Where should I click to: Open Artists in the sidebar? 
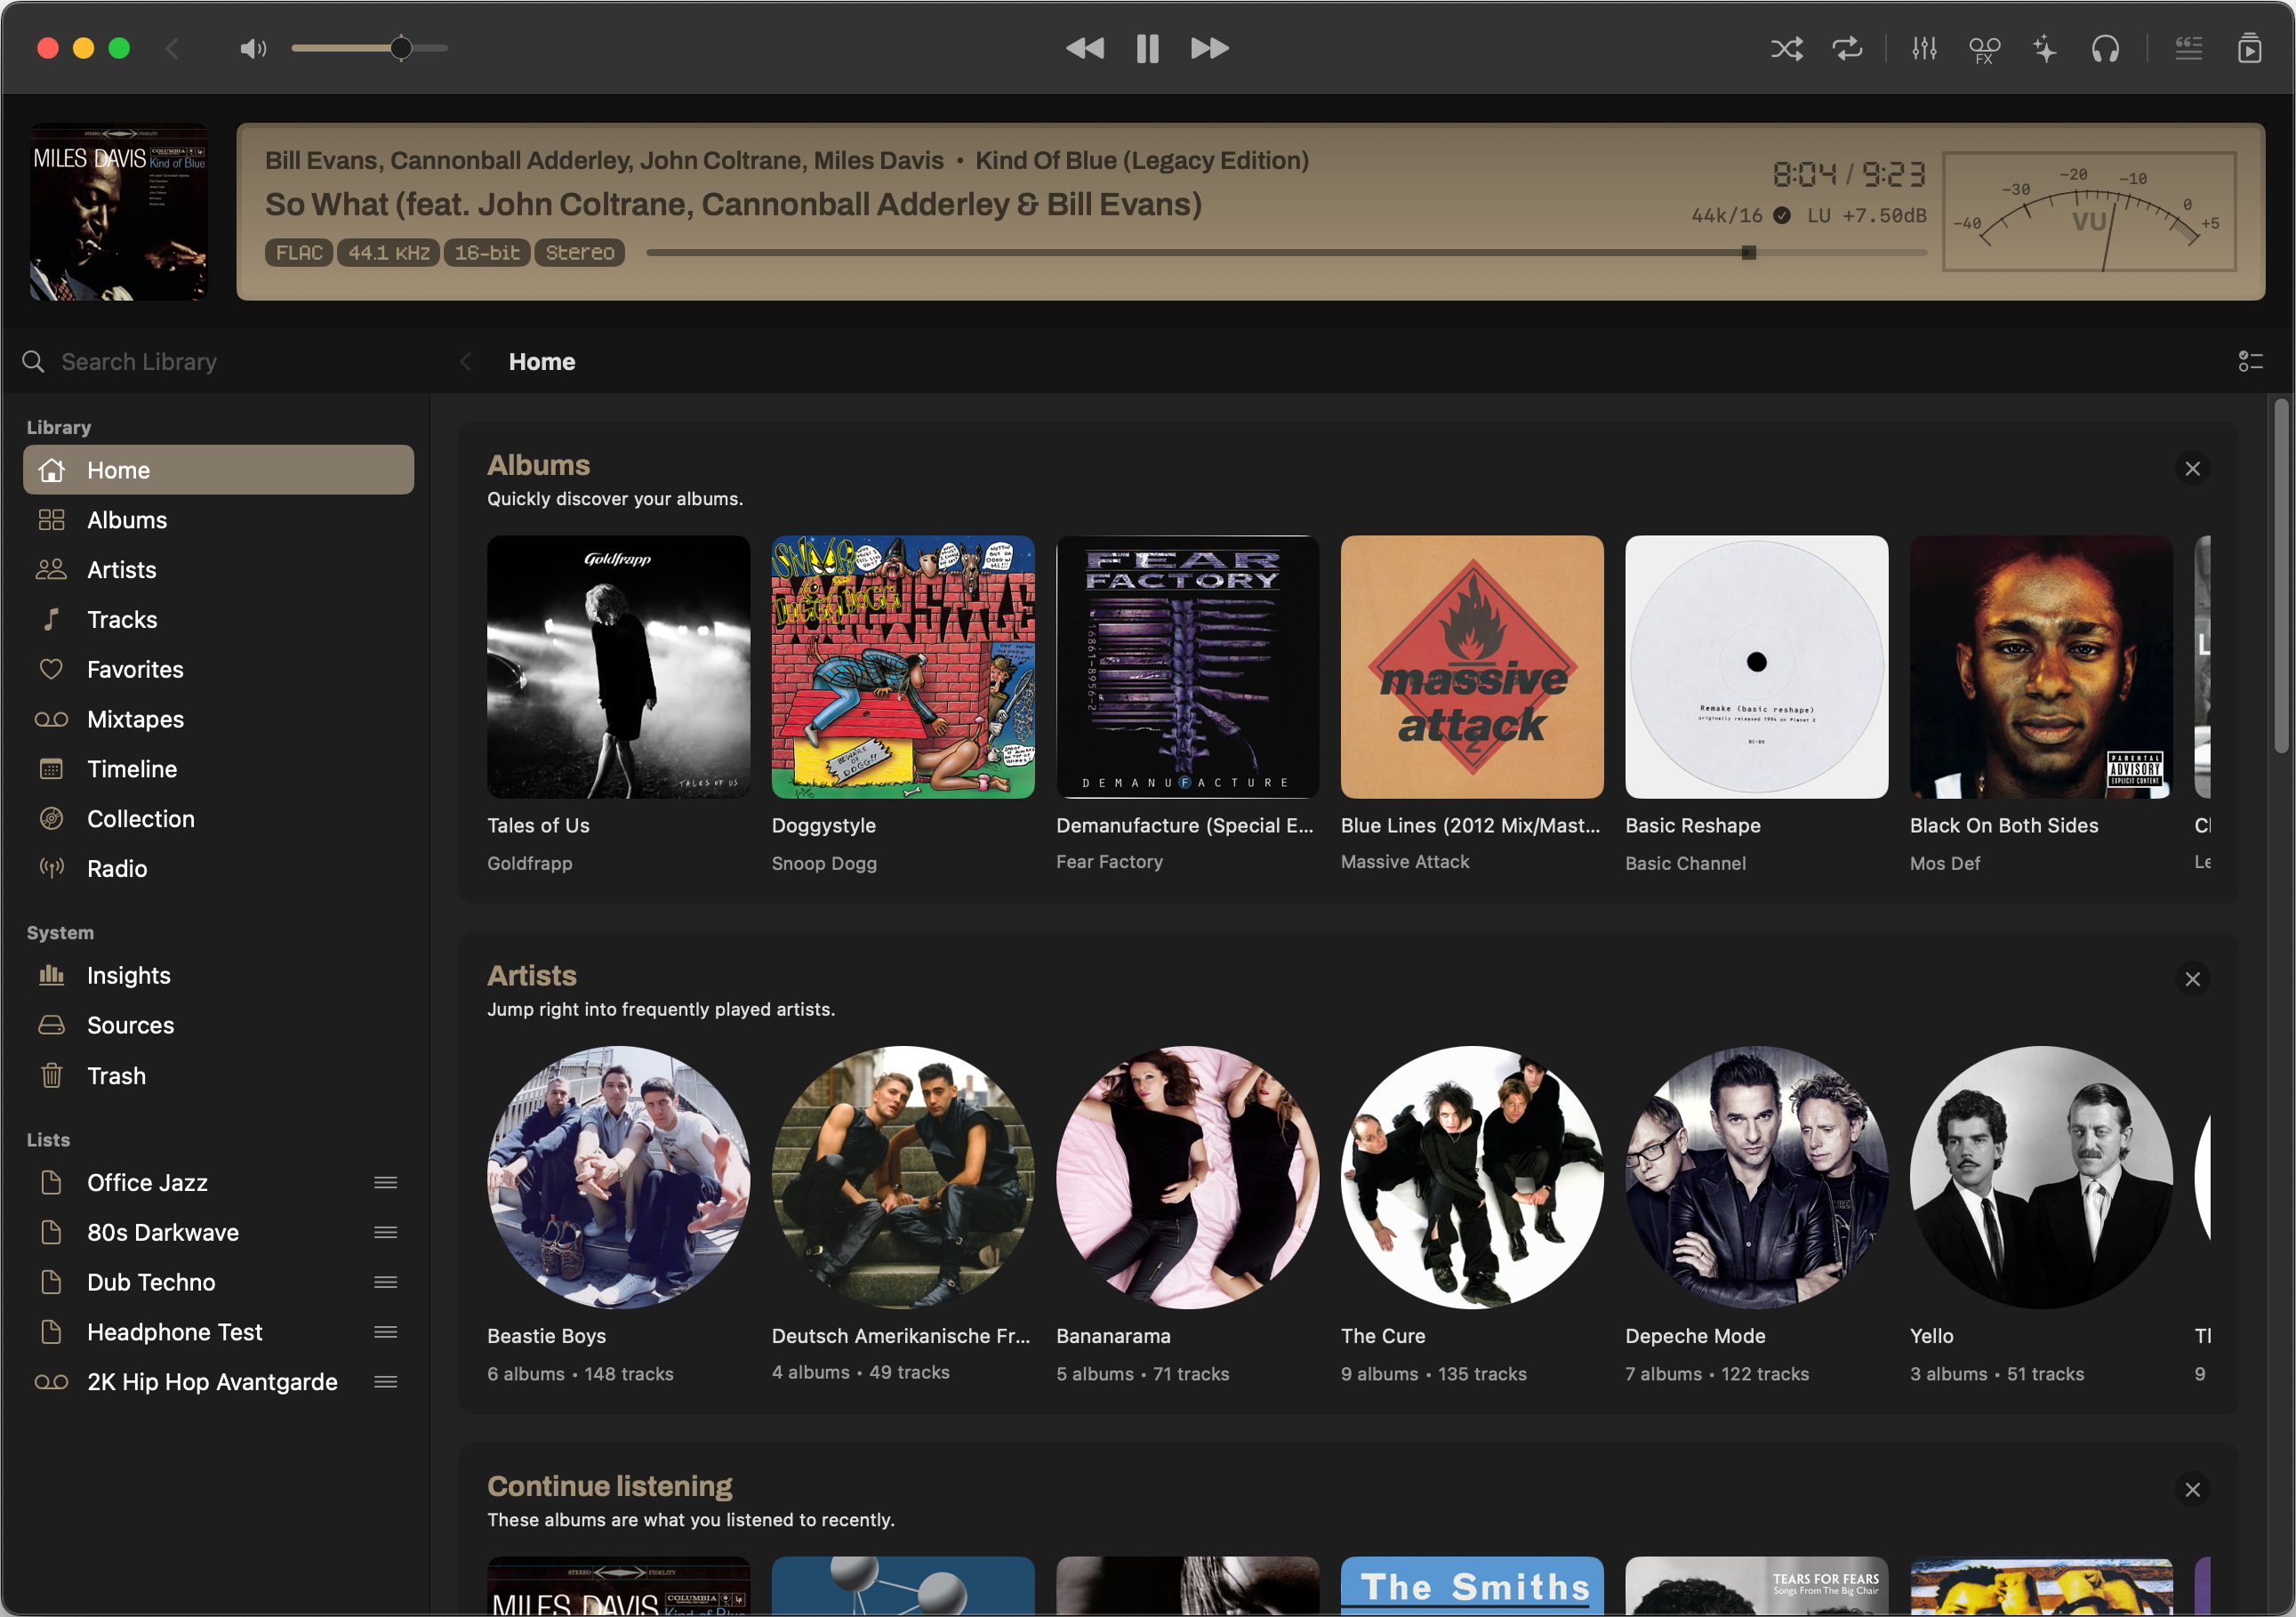coord(218,570)
